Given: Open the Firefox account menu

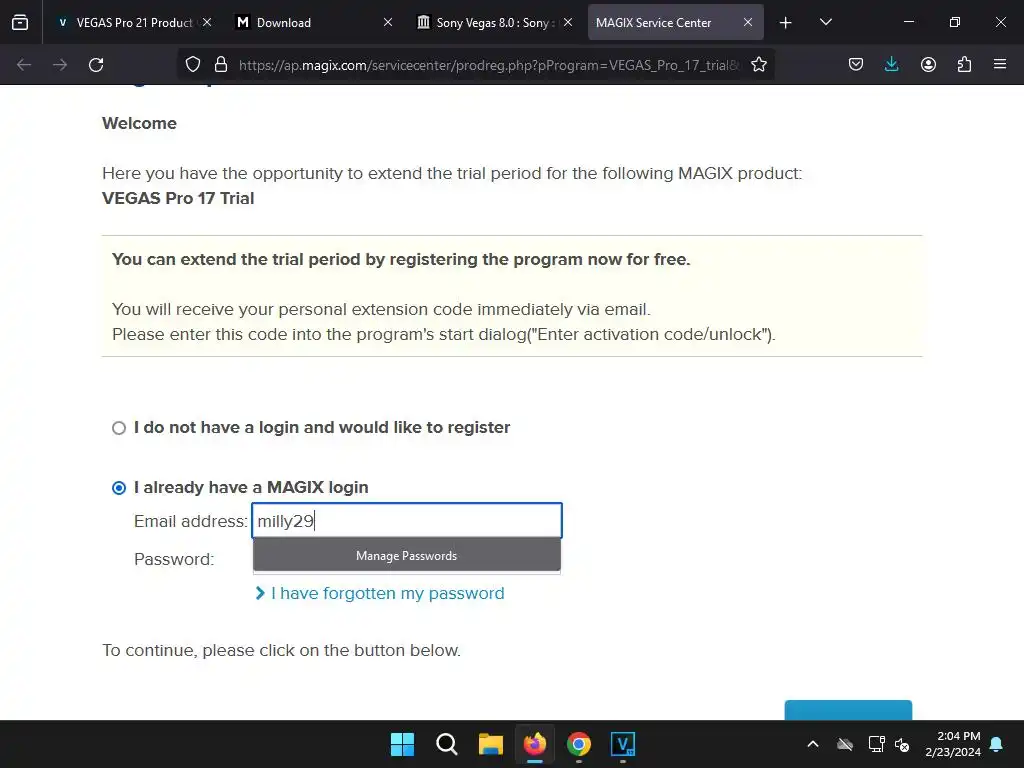Looking at the screenshot, I should 928,65.
